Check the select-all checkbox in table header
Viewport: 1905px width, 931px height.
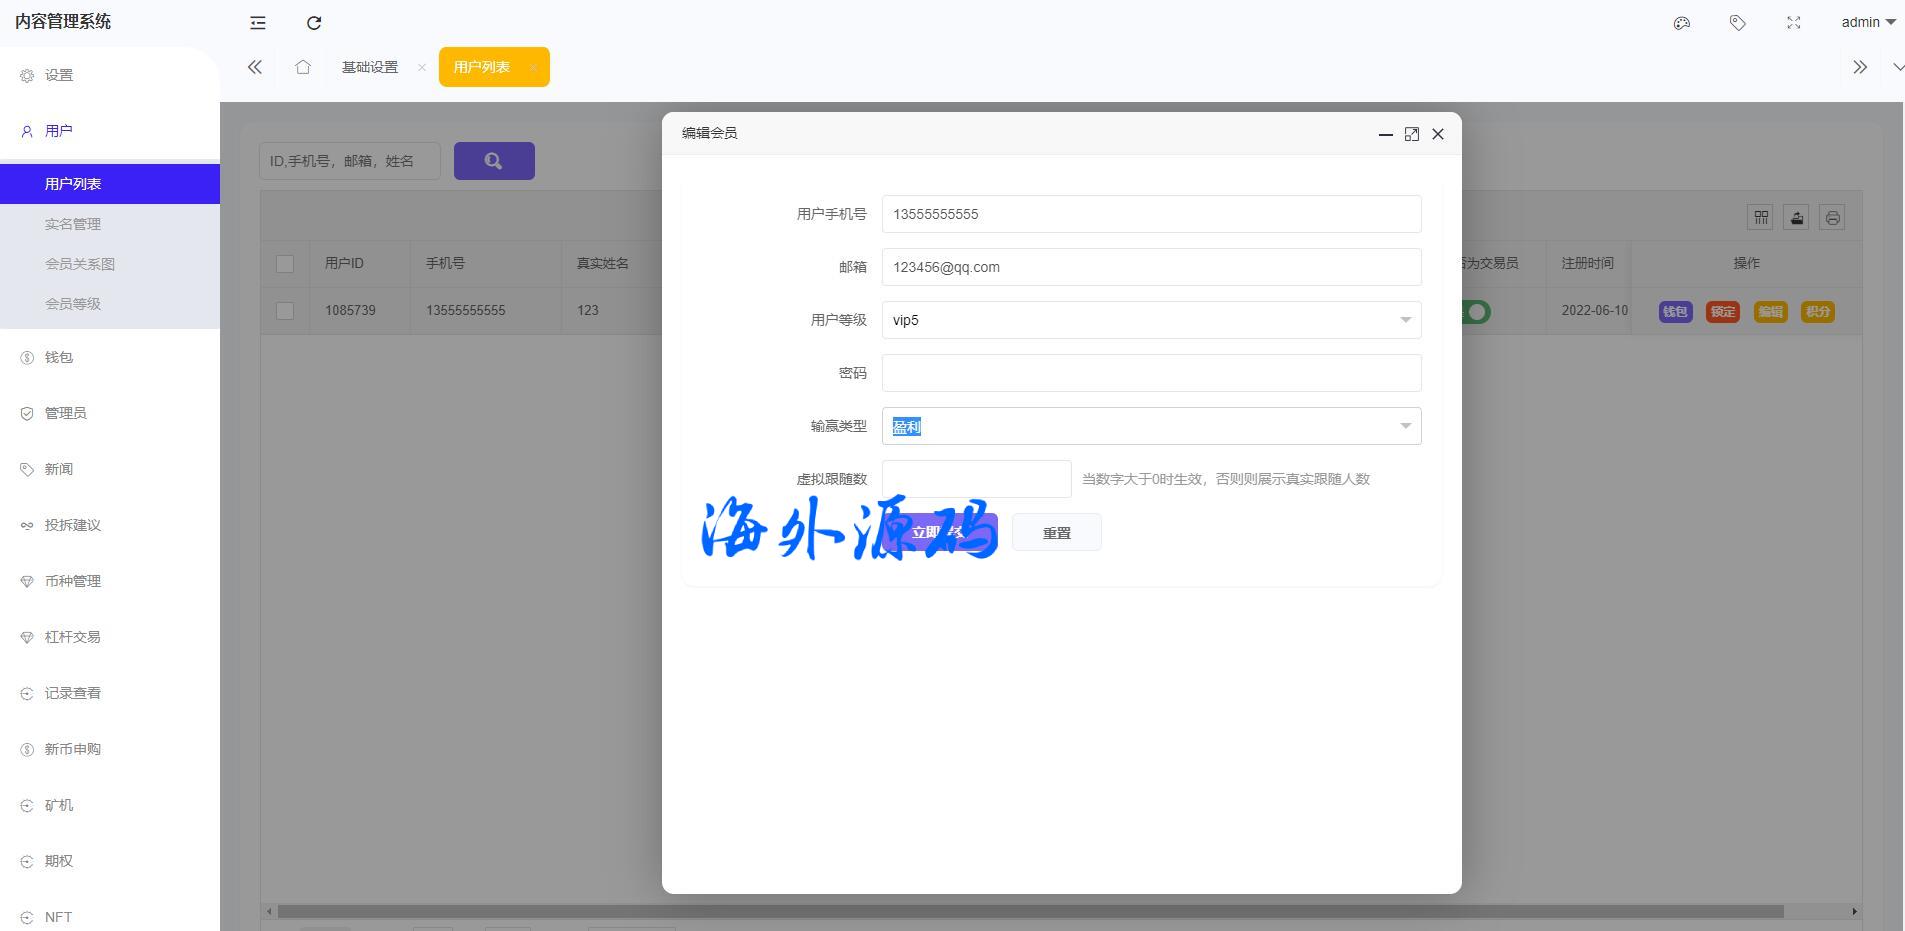coord(285,264)
